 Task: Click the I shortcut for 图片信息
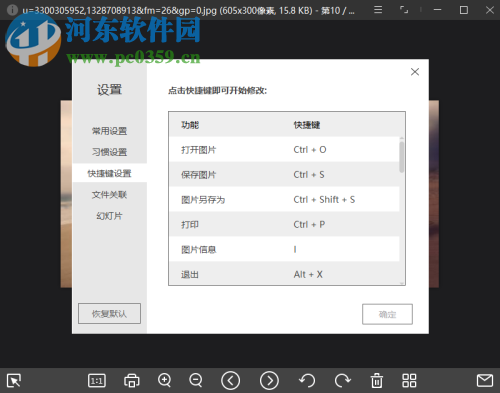click(295, 249)
